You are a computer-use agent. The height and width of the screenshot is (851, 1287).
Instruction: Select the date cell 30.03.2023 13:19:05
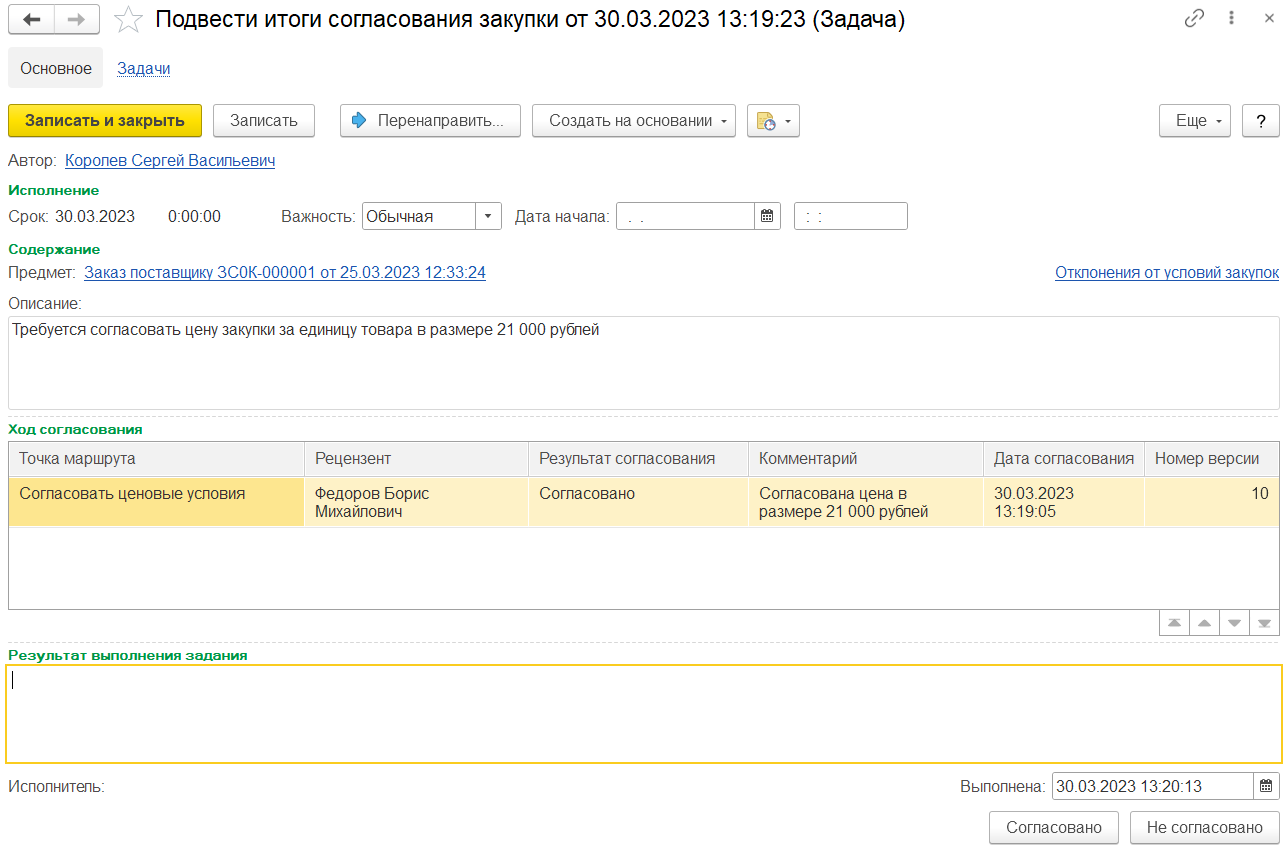coord(1064,502)
